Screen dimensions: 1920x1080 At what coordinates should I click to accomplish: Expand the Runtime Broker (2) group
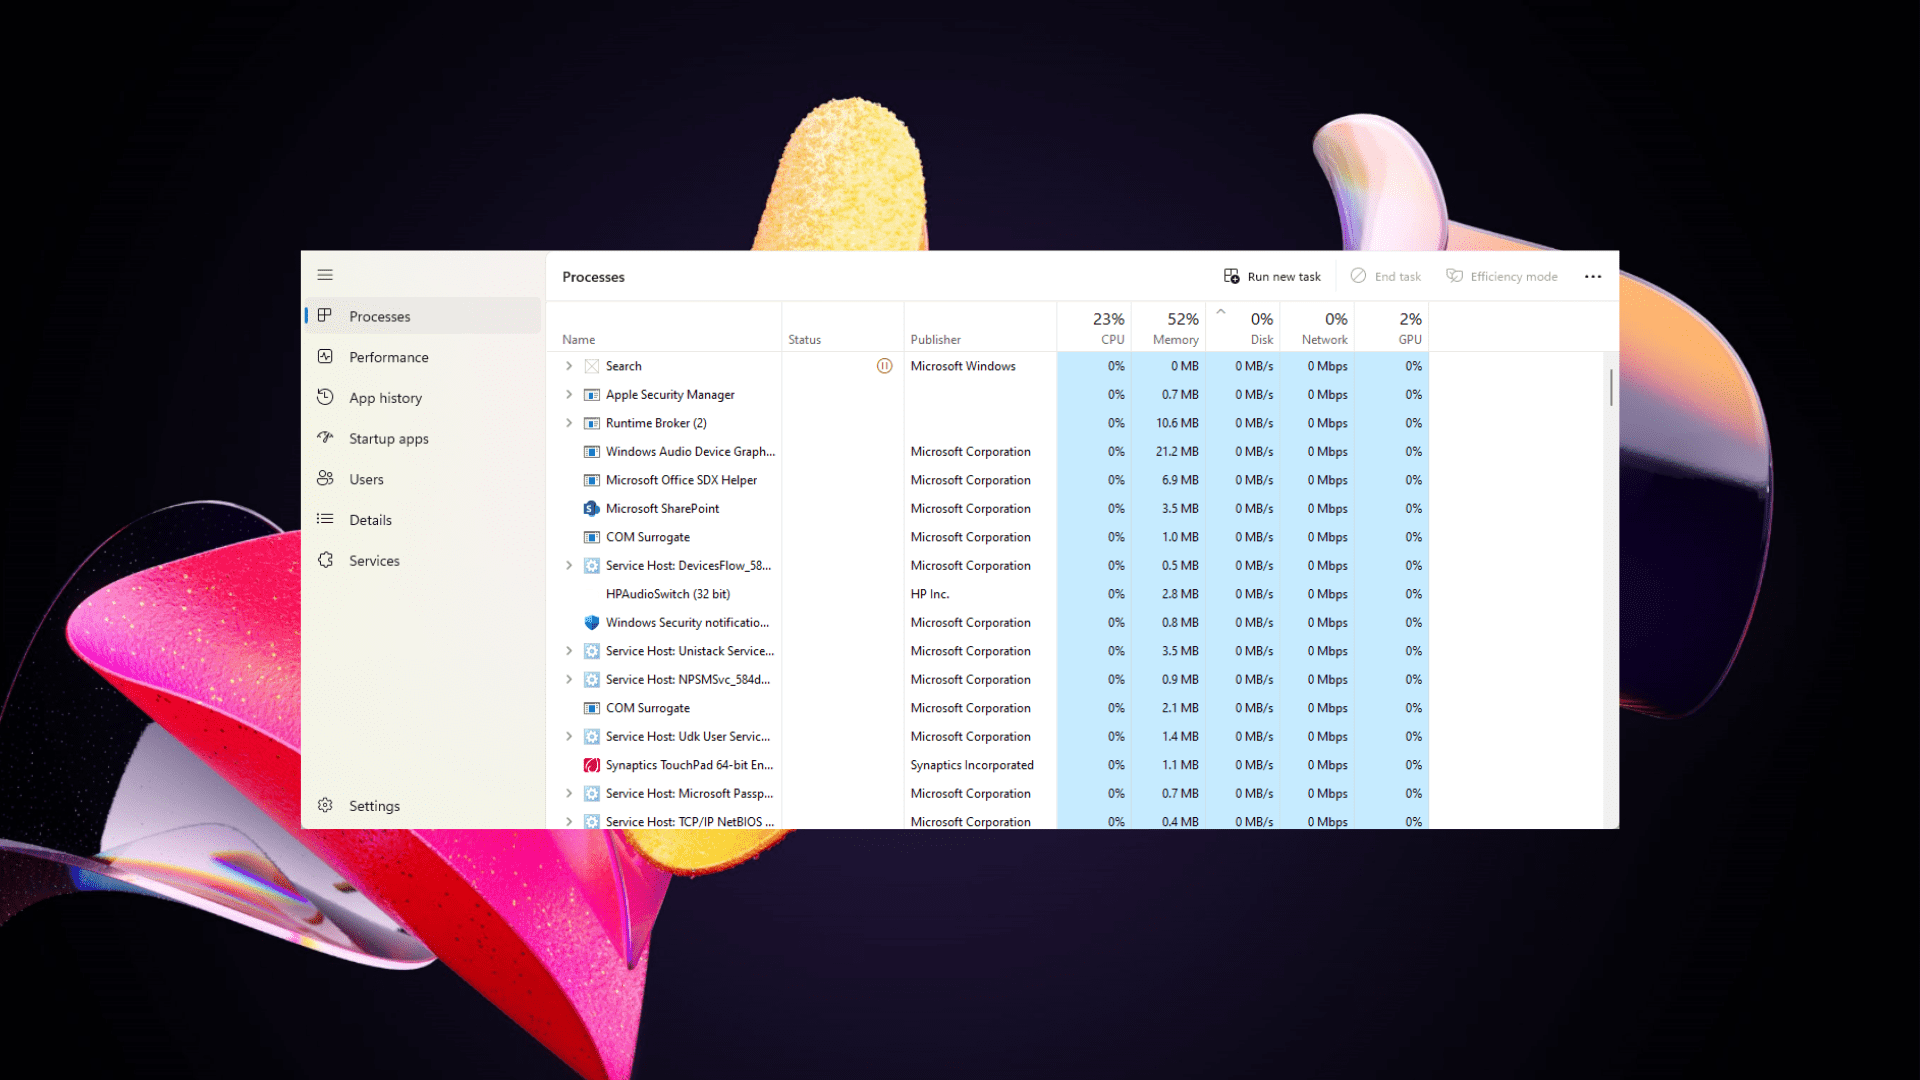pos(569,423)
